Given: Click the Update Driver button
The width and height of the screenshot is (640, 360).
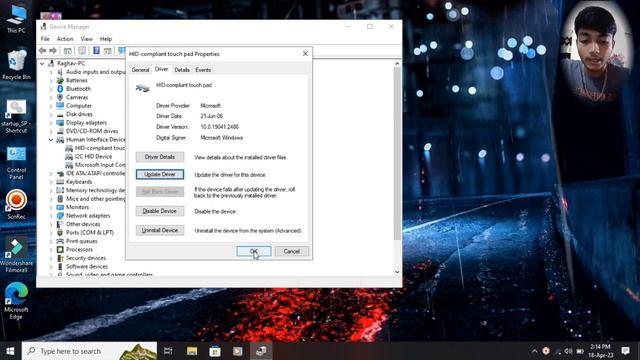Looking at the screenshot, I should click(160, 174).
